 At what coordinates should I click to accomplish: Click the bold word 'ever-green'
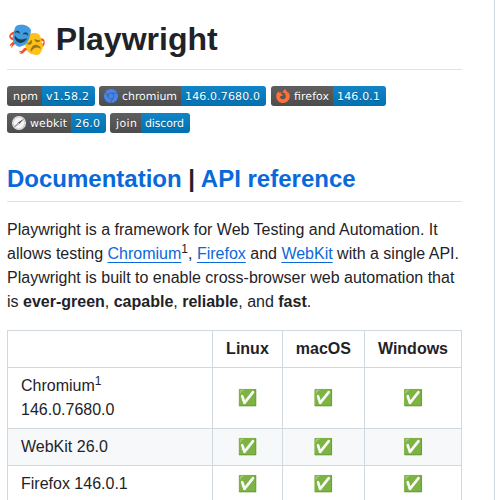click(64, 302)
